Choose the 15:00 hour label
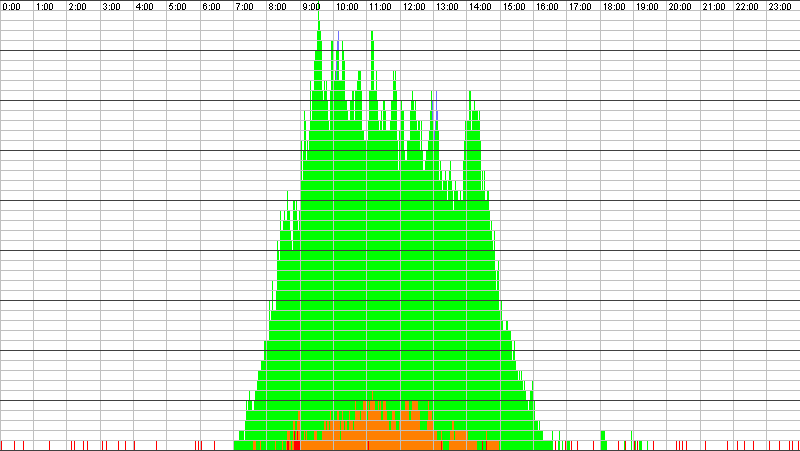The width and height of the screenshot is (800, 451). [x=514, y=7]
